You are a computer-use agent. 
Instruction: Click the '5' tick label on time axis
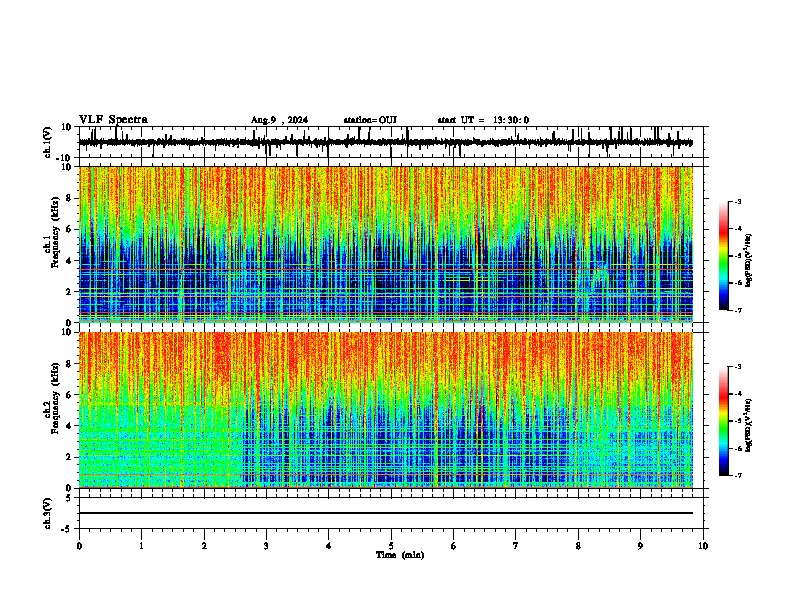[x=391, y=546]
